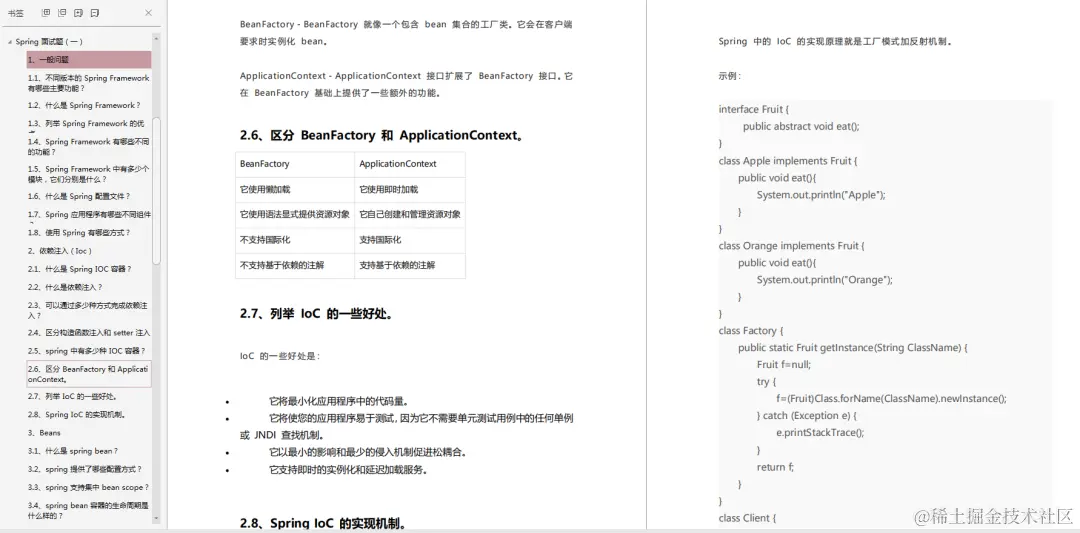Click heading 2.8、Spring IoC 的实现机制
The width and height of the screenshot is (1080, 533).
tap(322, 523)
